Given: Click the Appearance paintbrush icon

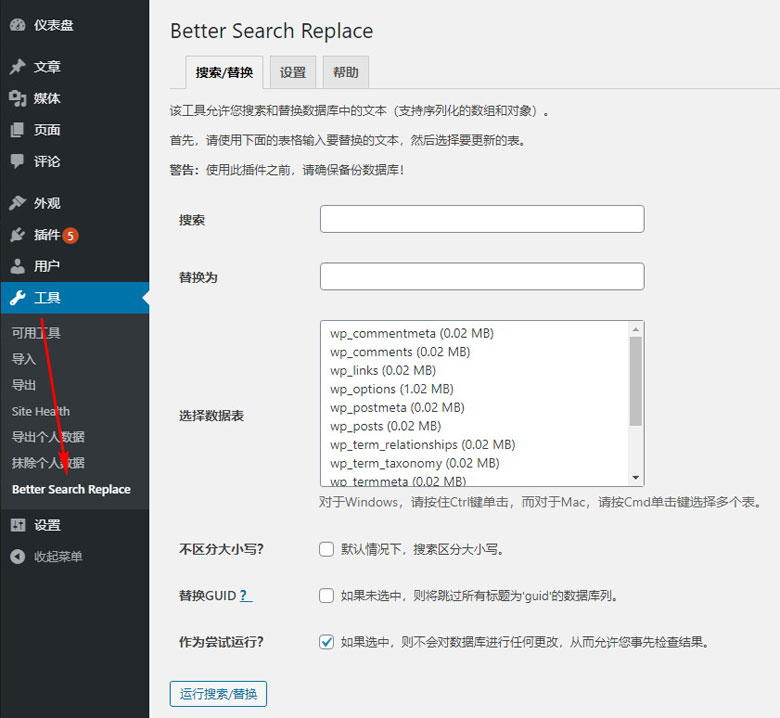Looking at the screenshot, I should pos(17,203).
